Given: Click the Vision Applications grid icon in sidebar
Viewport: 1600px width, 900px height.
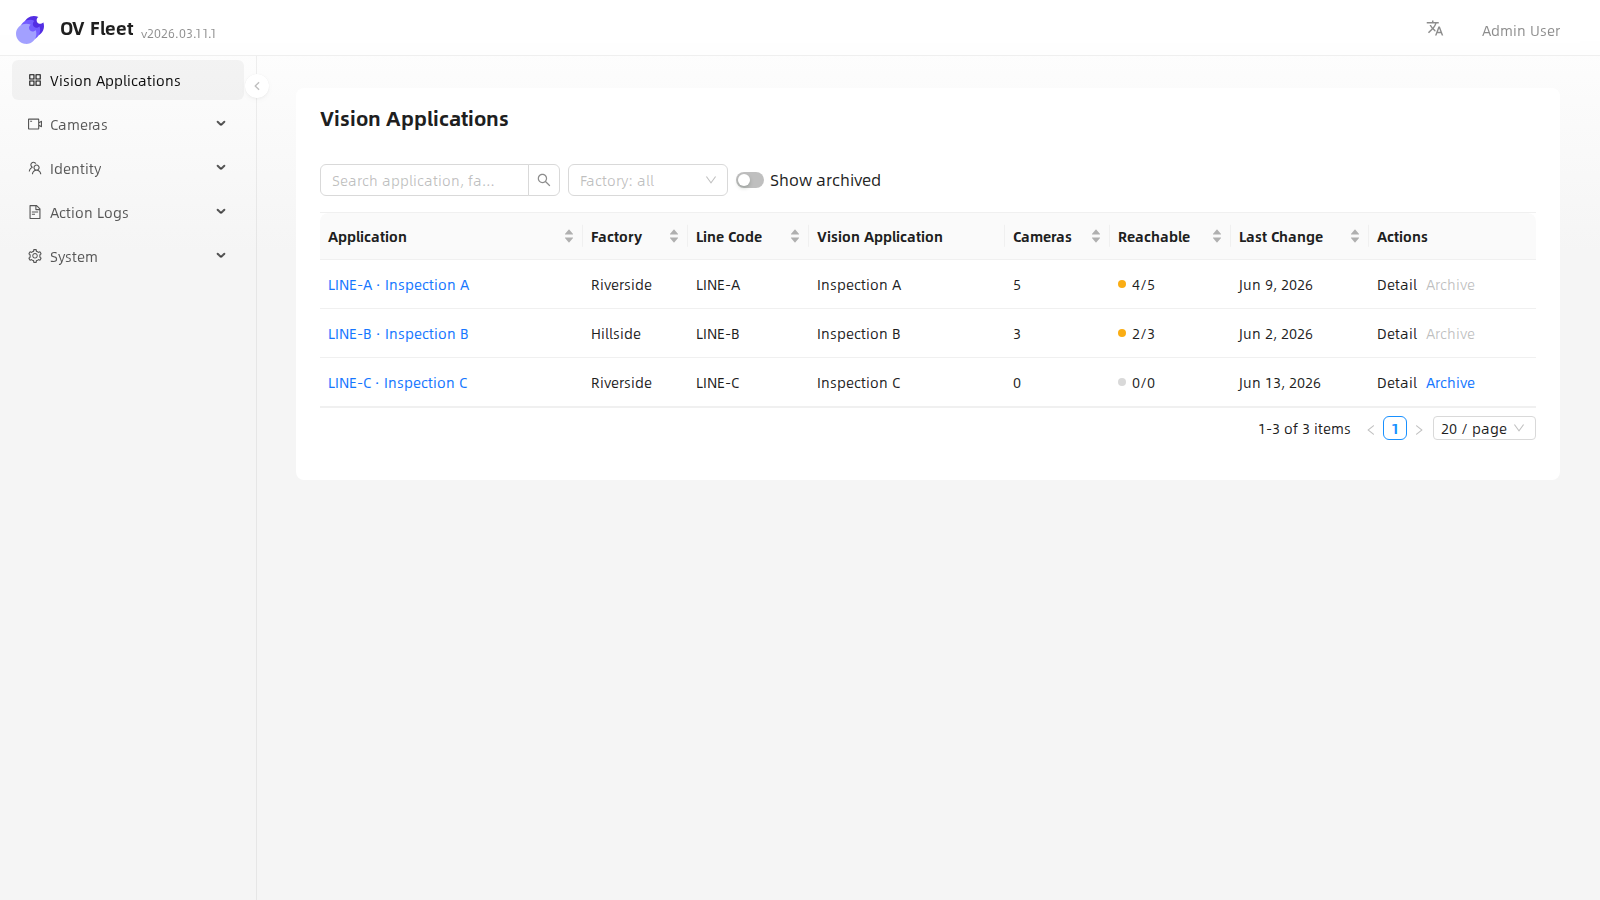Looking at the screenshot, I should 35,80.
